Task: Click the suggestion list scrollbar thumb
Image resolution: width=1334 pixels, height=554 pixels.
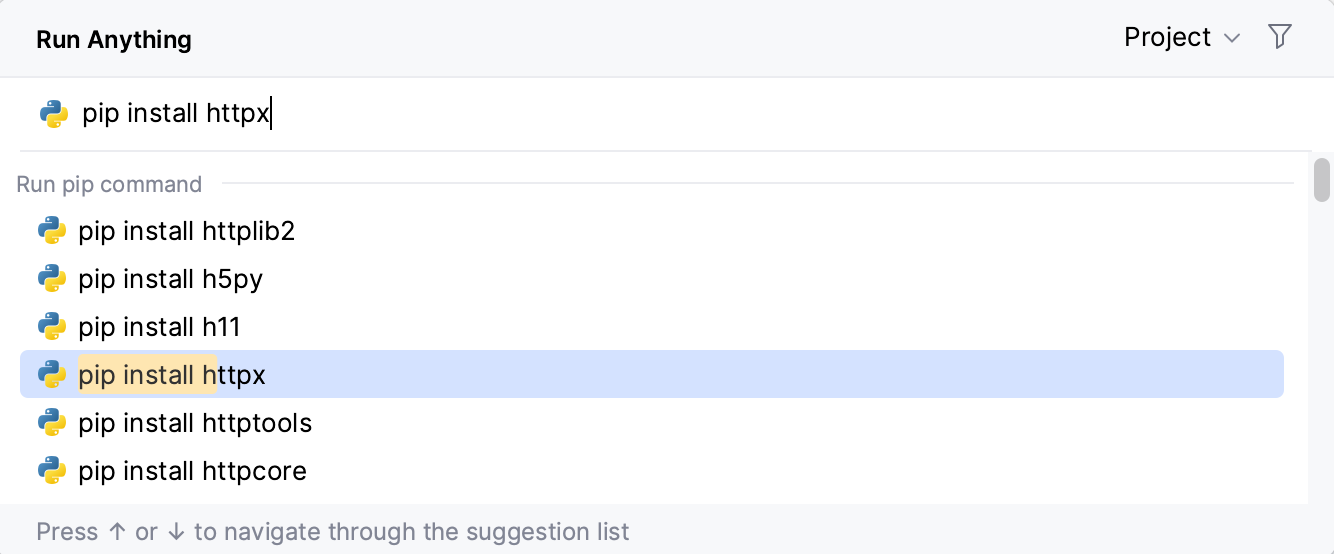Action: pyautogui.click(x=1322, y=180)
